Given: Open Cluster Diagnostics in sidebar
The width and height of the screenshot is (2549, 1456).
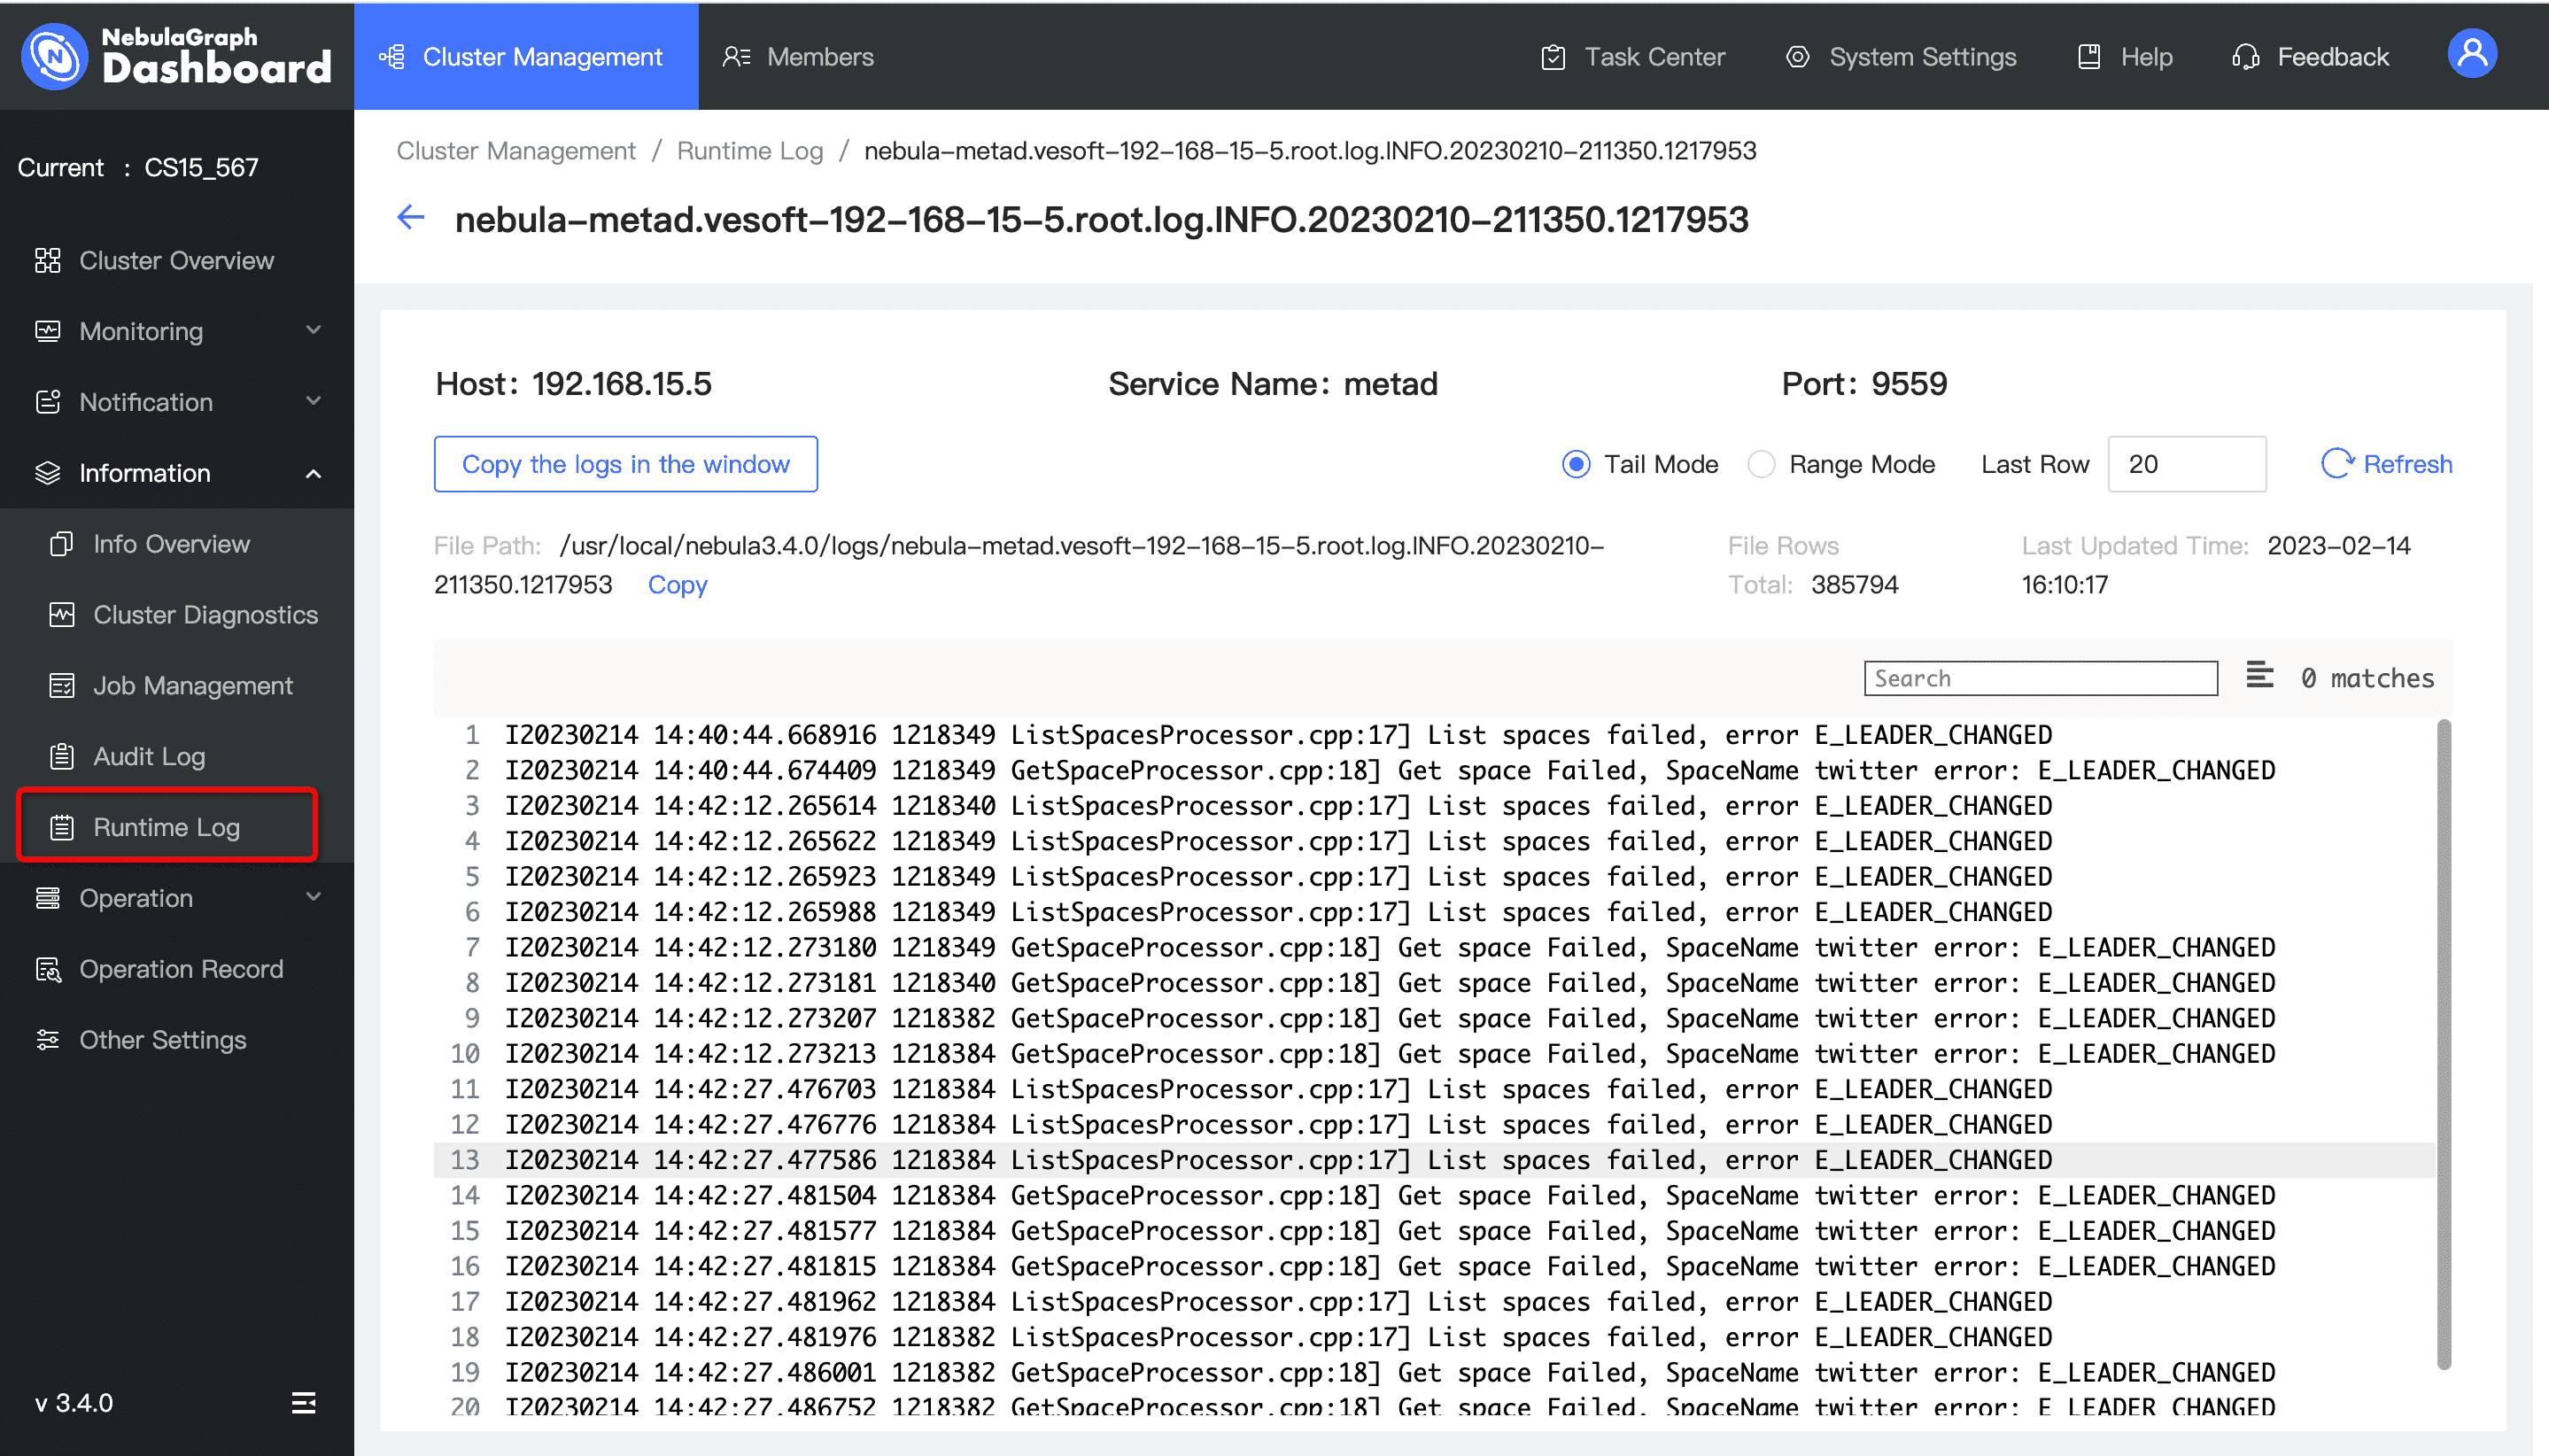Looking at the screenshot, I should (205, 615).
